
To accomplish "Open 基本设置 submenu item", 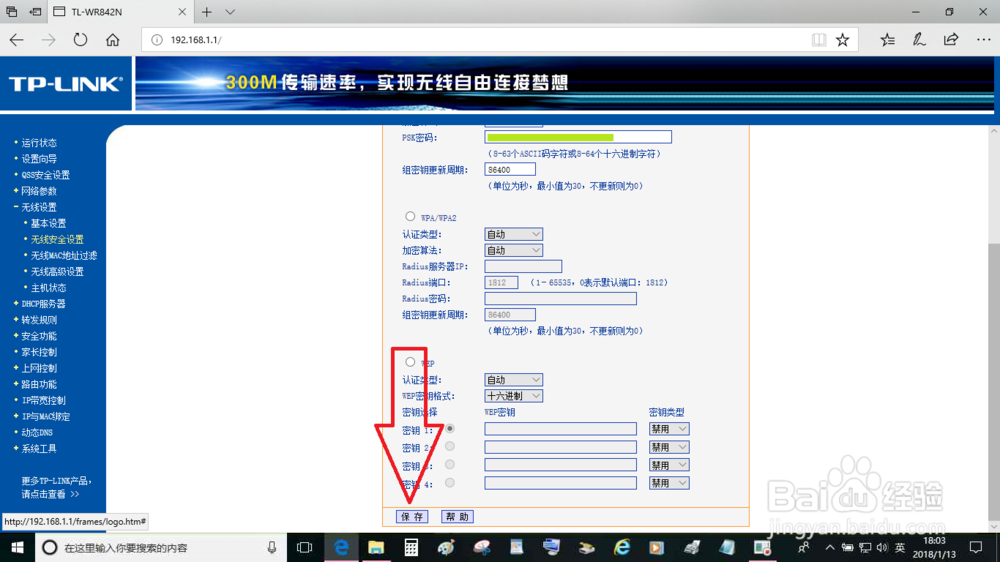I will click(48, 223).
